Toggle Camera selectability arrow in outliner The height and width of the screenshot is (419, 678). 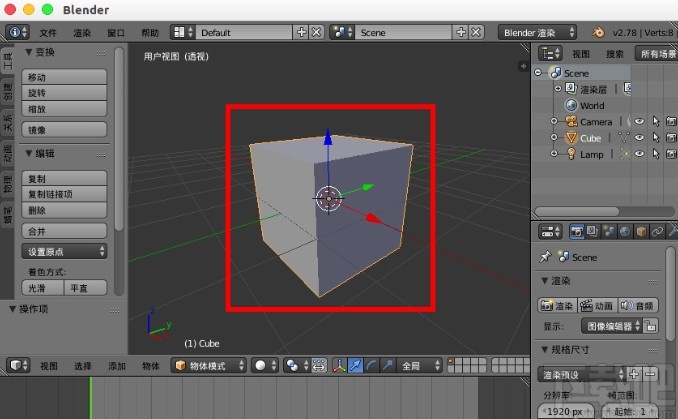tap(656, 122)
